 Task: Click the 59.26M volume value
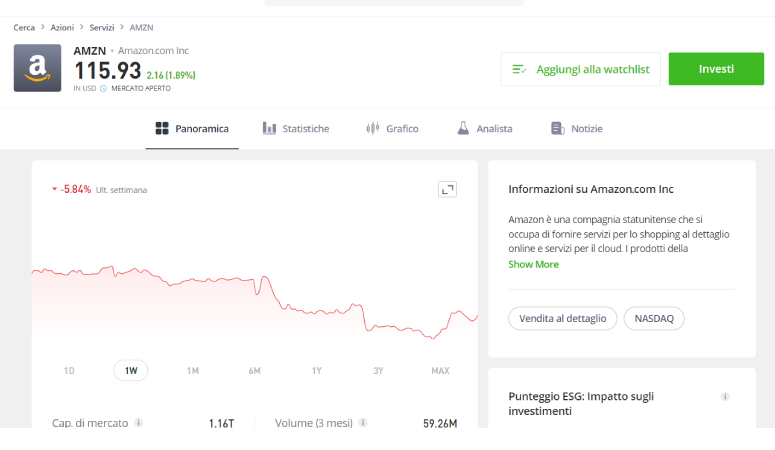[x=440, y=423]
